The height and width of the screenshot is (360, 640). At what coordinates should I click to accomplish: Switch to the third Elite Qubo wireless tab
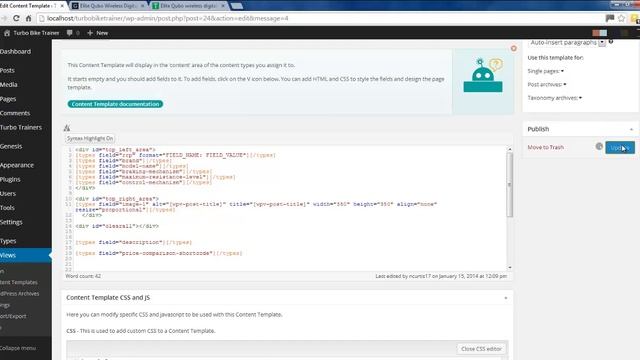click(x=188, y=6)
